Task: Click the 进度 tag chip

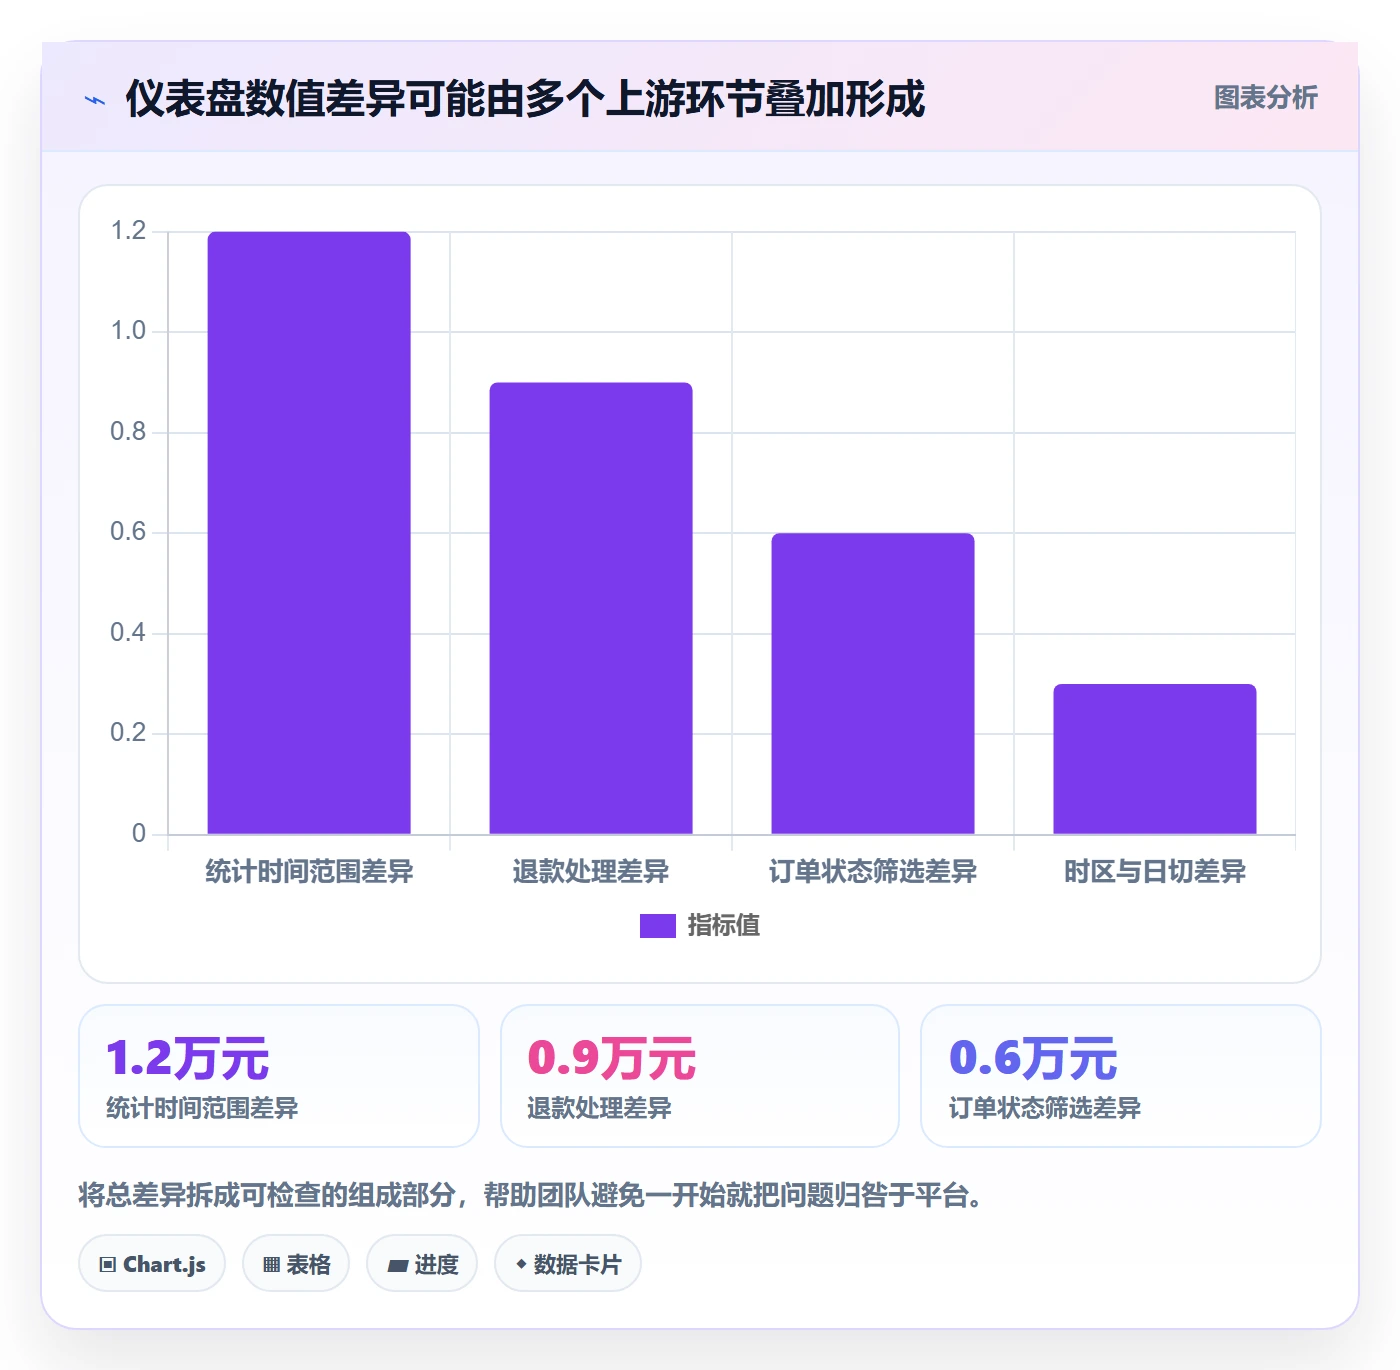Action: pyautogui.click(x=422, y=1264)
